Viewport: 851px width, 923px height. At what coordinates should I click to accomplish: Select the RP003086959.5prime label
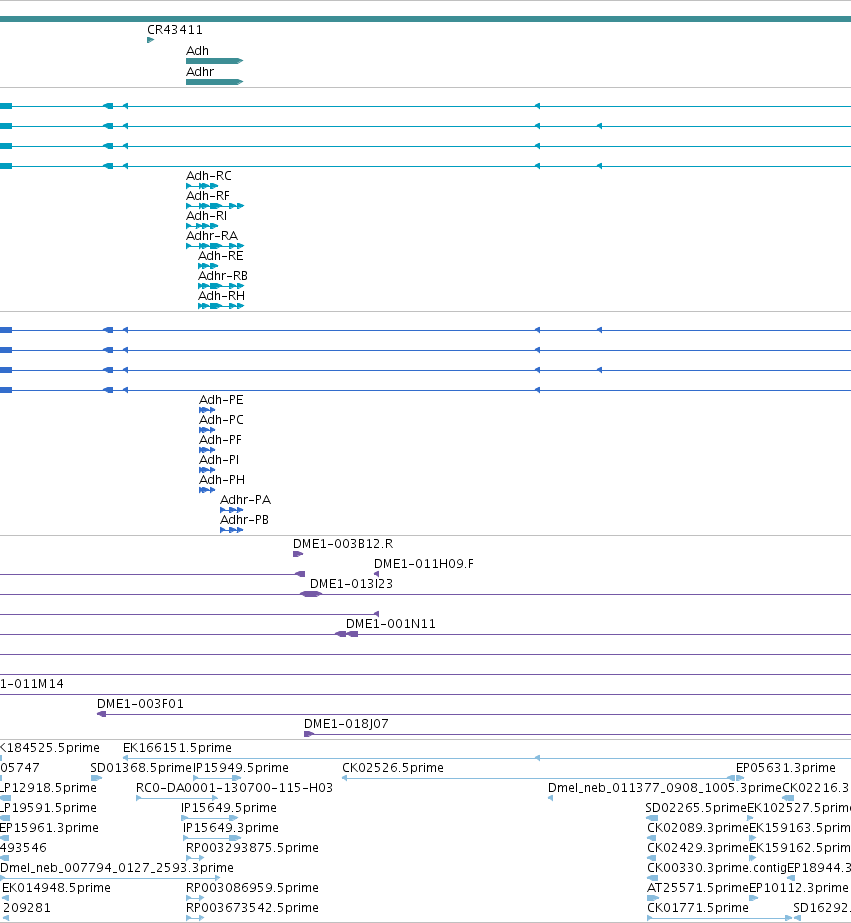252,888
